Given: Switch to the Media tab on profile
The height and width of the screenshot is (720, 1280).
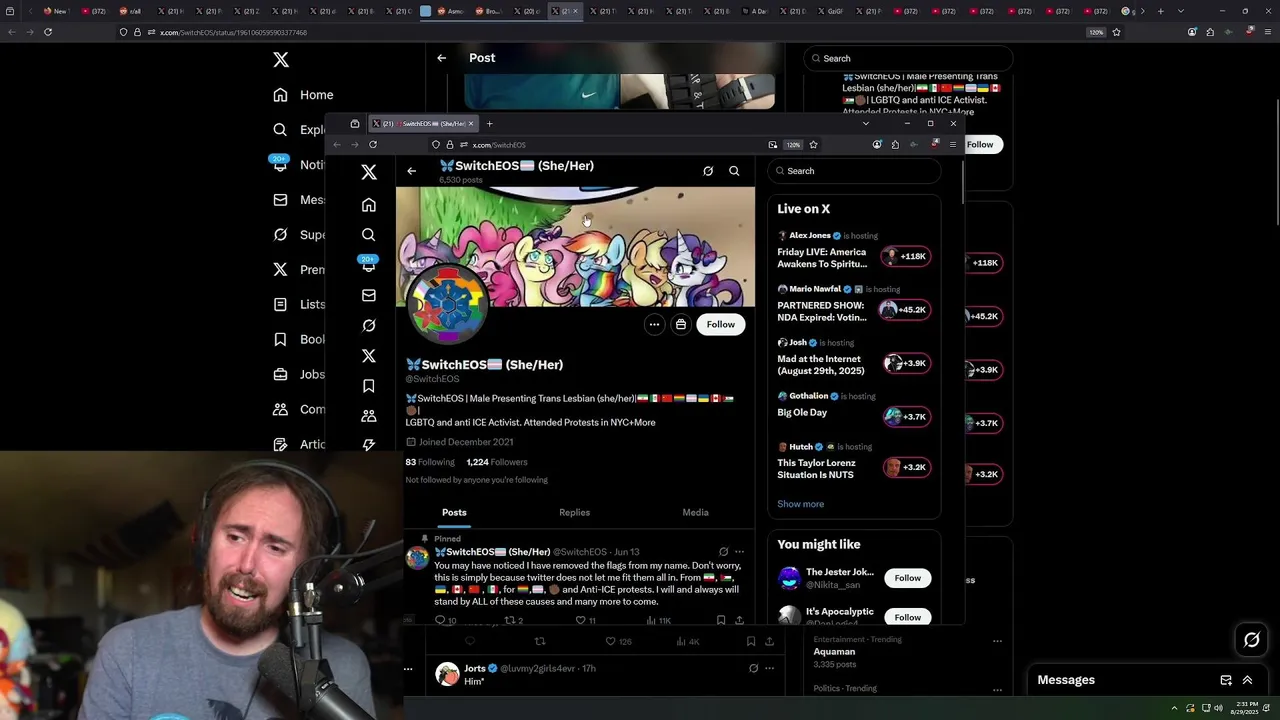Looking at the screenshot, I should (x=695, y=512).
